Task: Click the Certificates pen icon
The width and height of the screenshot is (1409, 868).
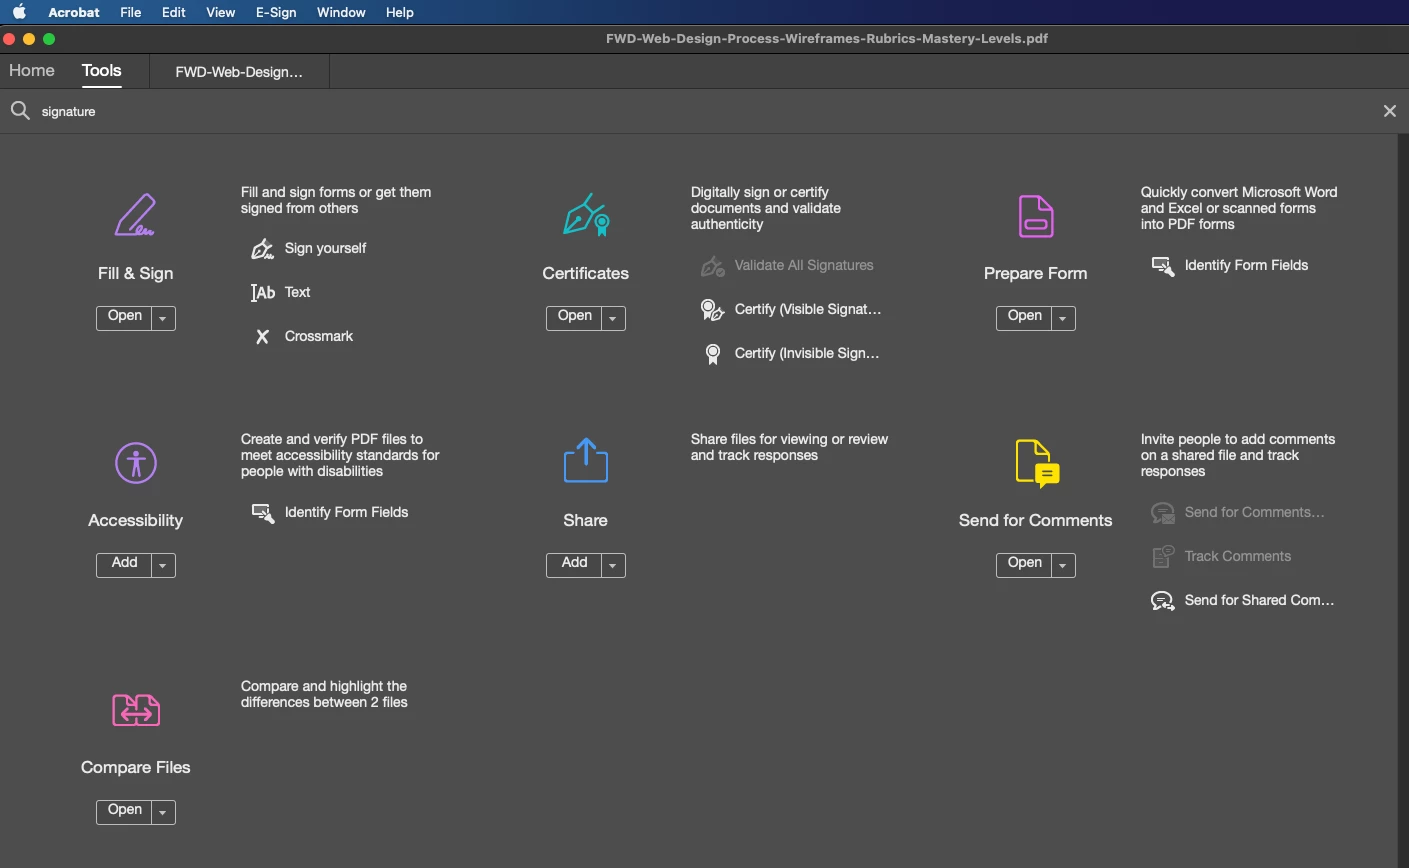Action: tap(586, 215)
